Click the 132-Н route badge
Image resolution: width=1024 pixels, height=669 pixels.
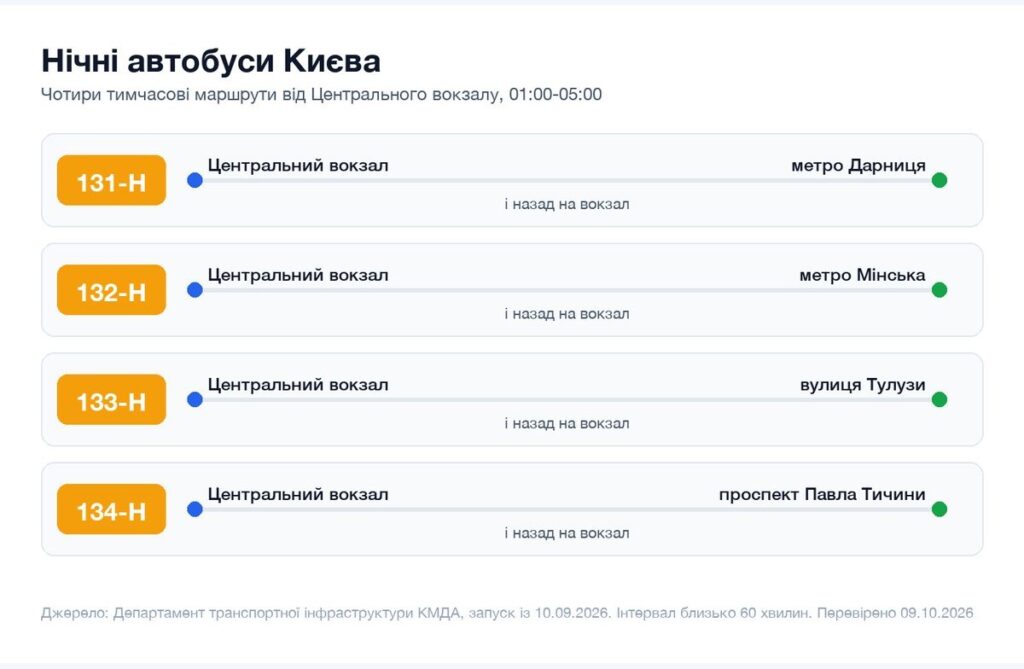(x=112, y=290)
